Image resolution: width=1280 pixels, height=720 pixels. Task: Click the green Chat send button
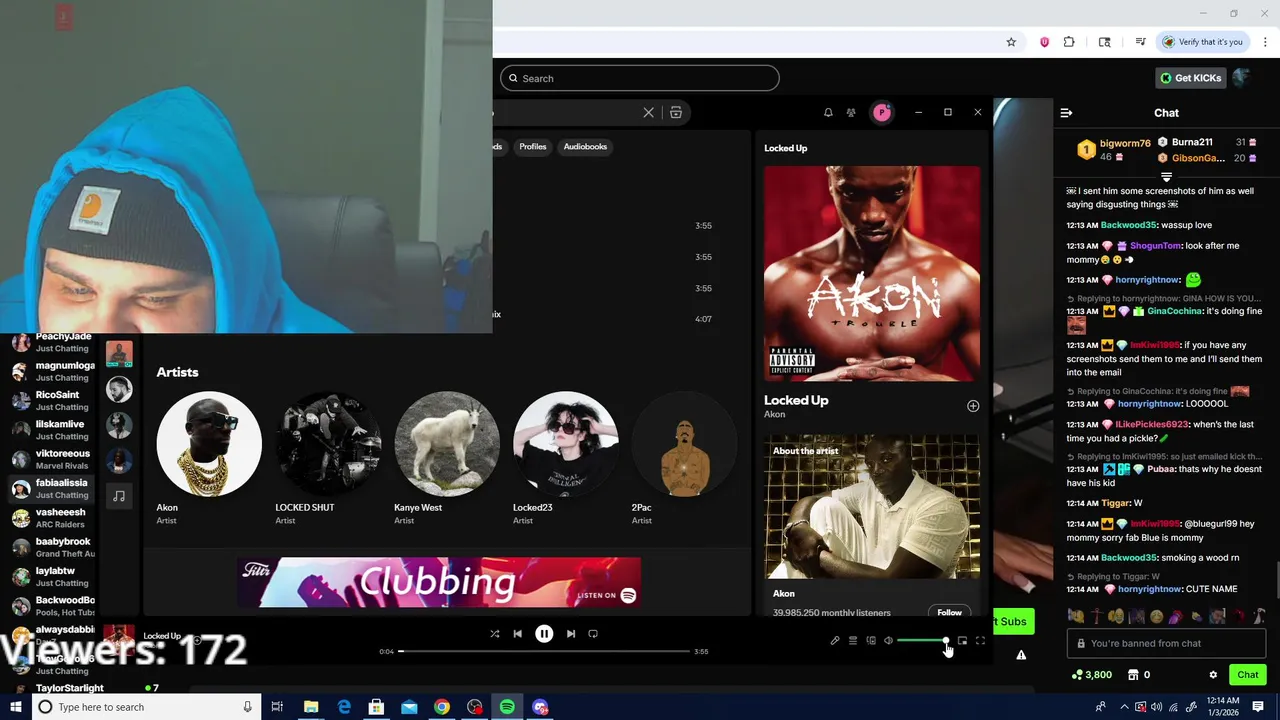point(1247,675)
